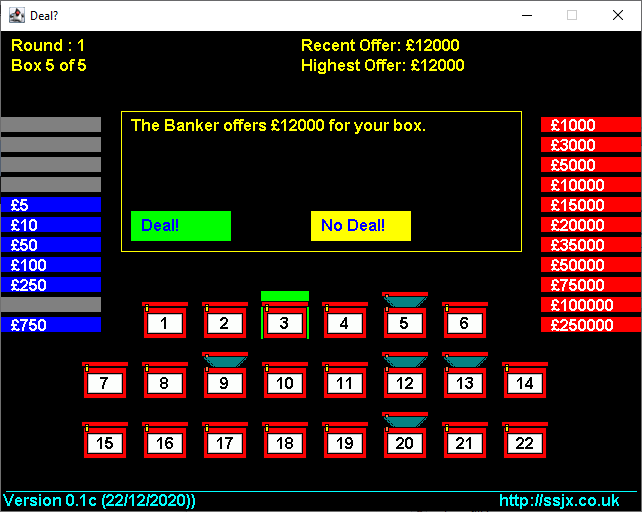
Task: Click the £75000 red prize bar
Action: [x=591, y=285]
